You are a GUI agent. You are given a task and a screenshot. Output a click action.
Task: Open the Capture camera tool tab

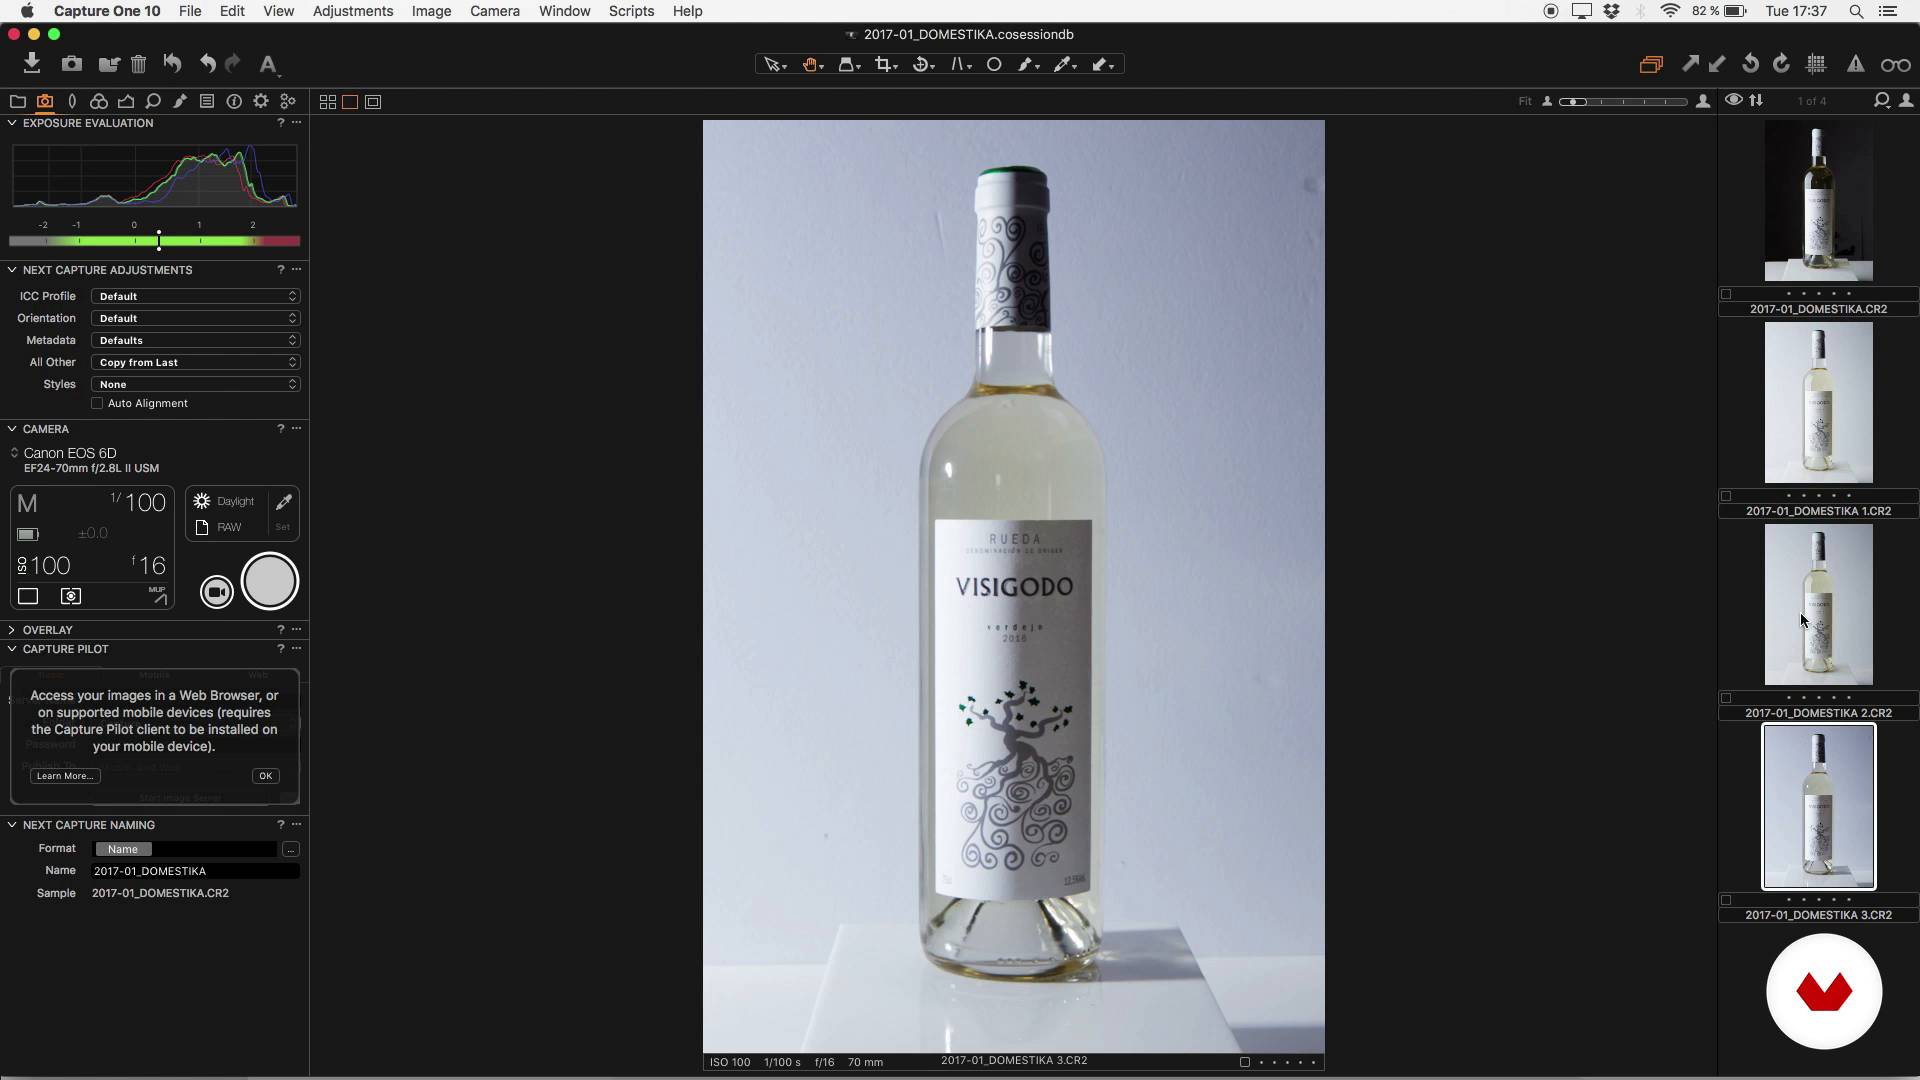[45, 101]
